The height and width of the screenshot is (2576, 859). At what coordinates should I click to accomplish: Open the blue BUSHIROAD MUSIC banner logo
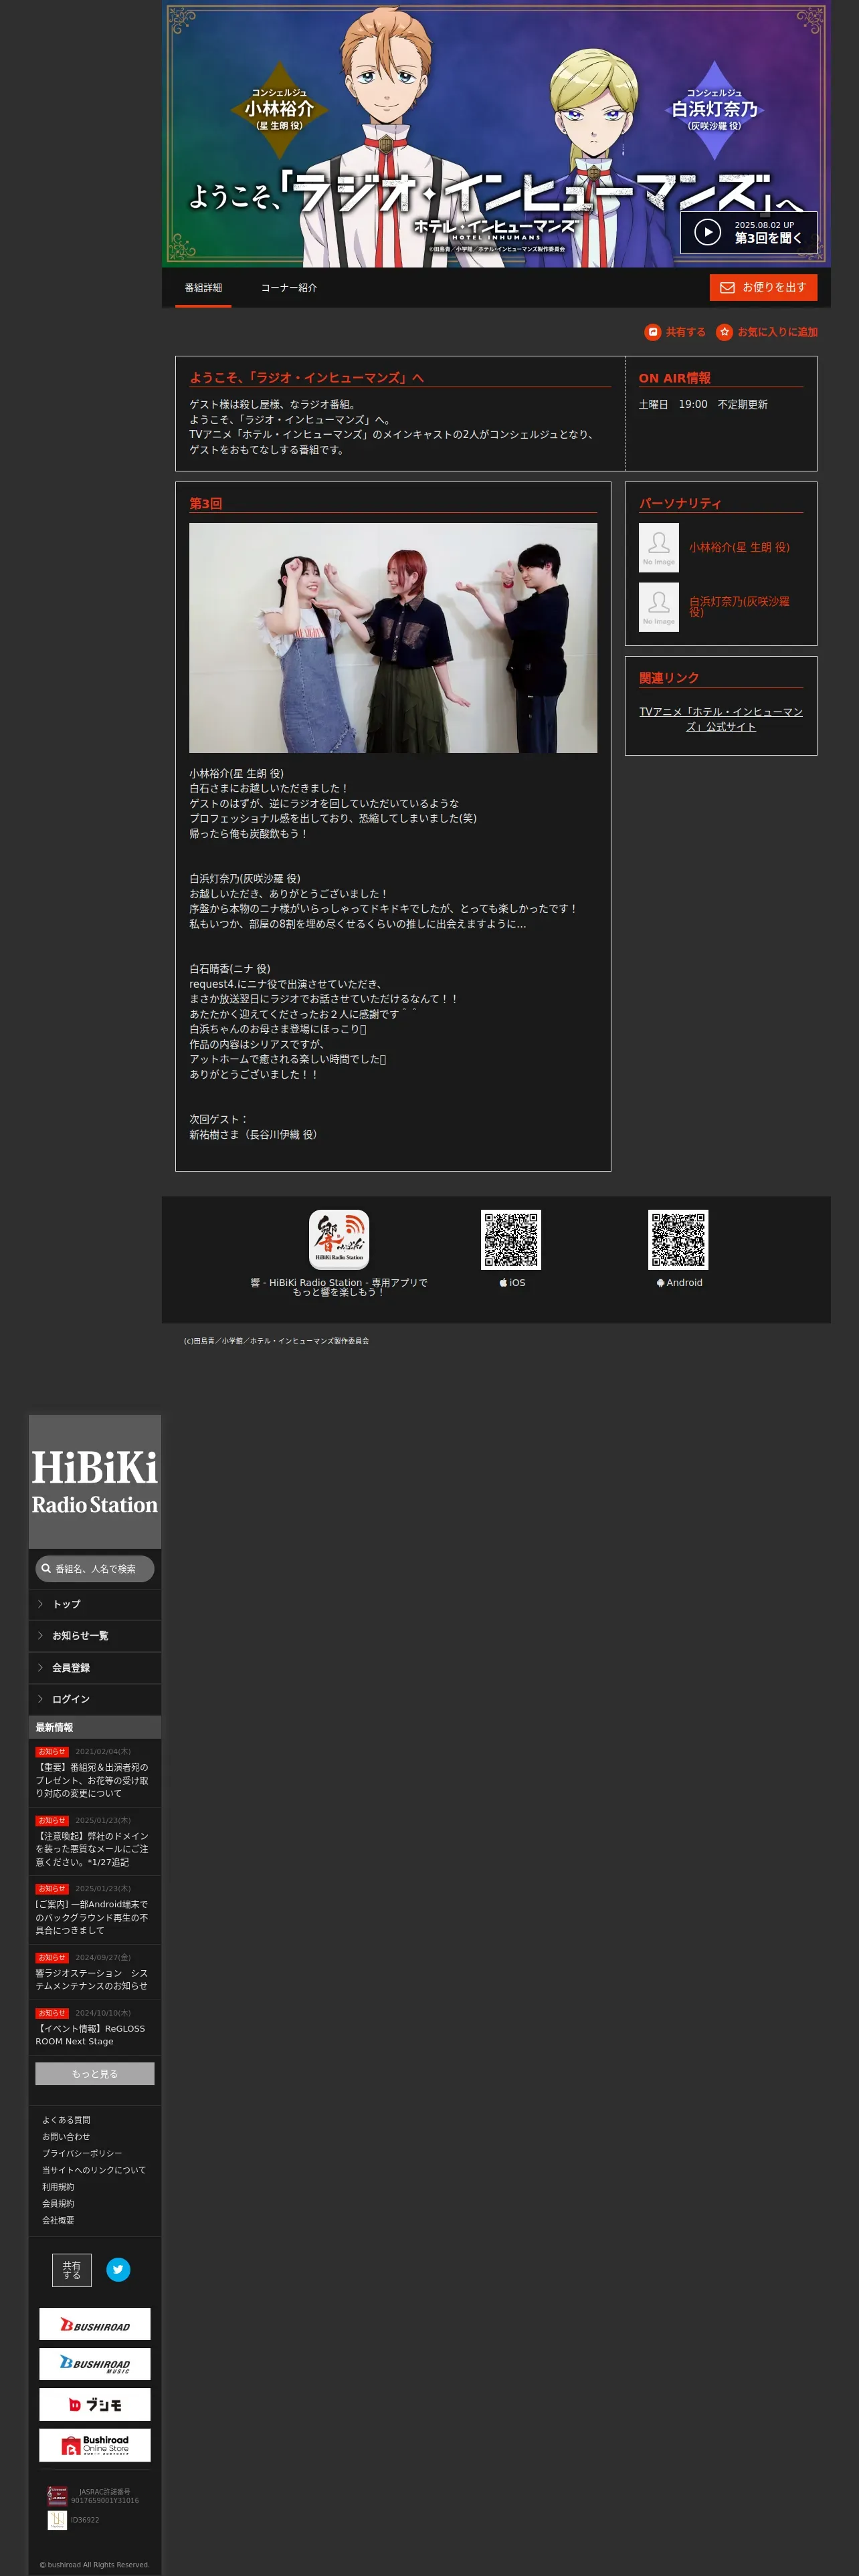point(95,2364)
